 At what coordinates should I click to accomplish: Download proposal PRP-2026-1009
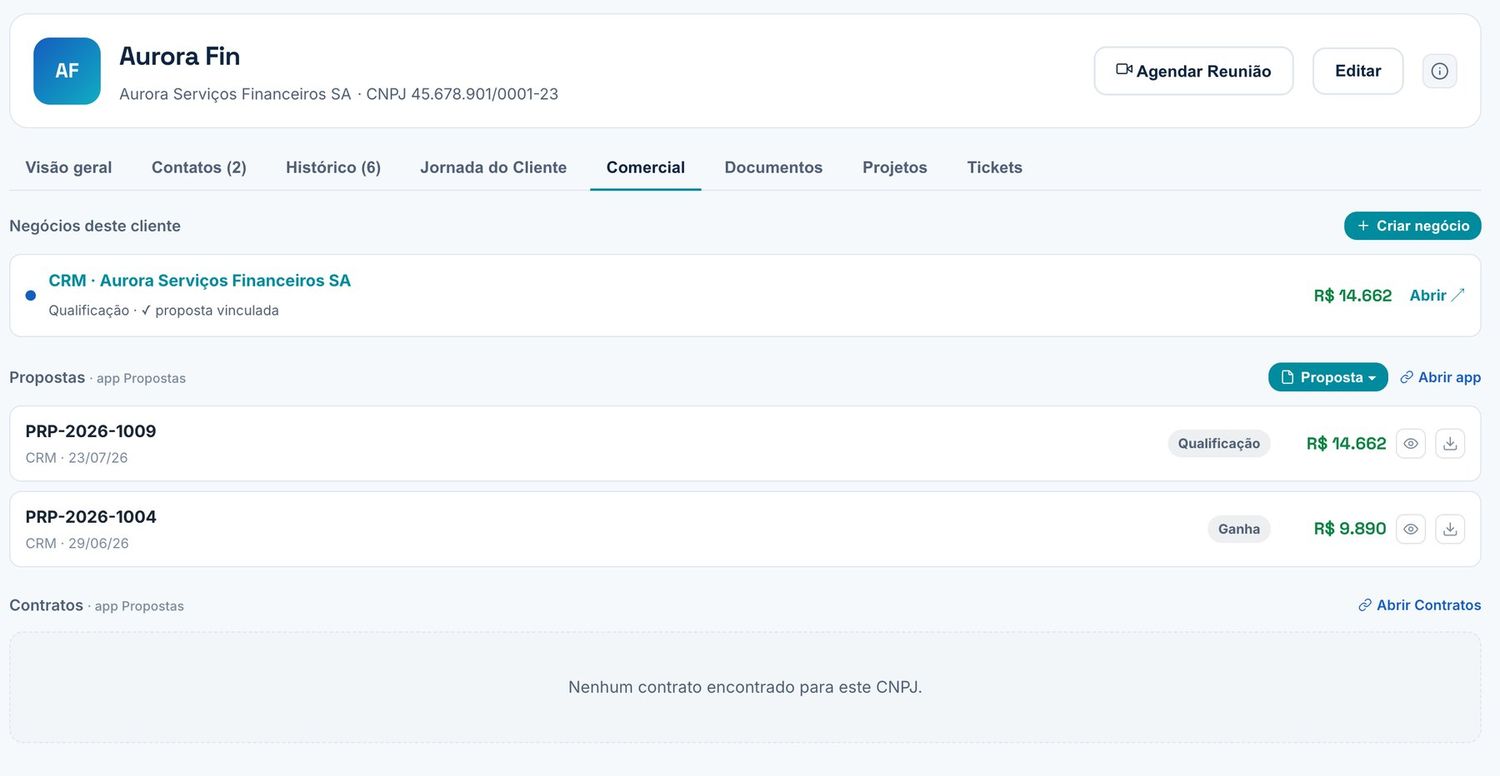click(1450, 444)
